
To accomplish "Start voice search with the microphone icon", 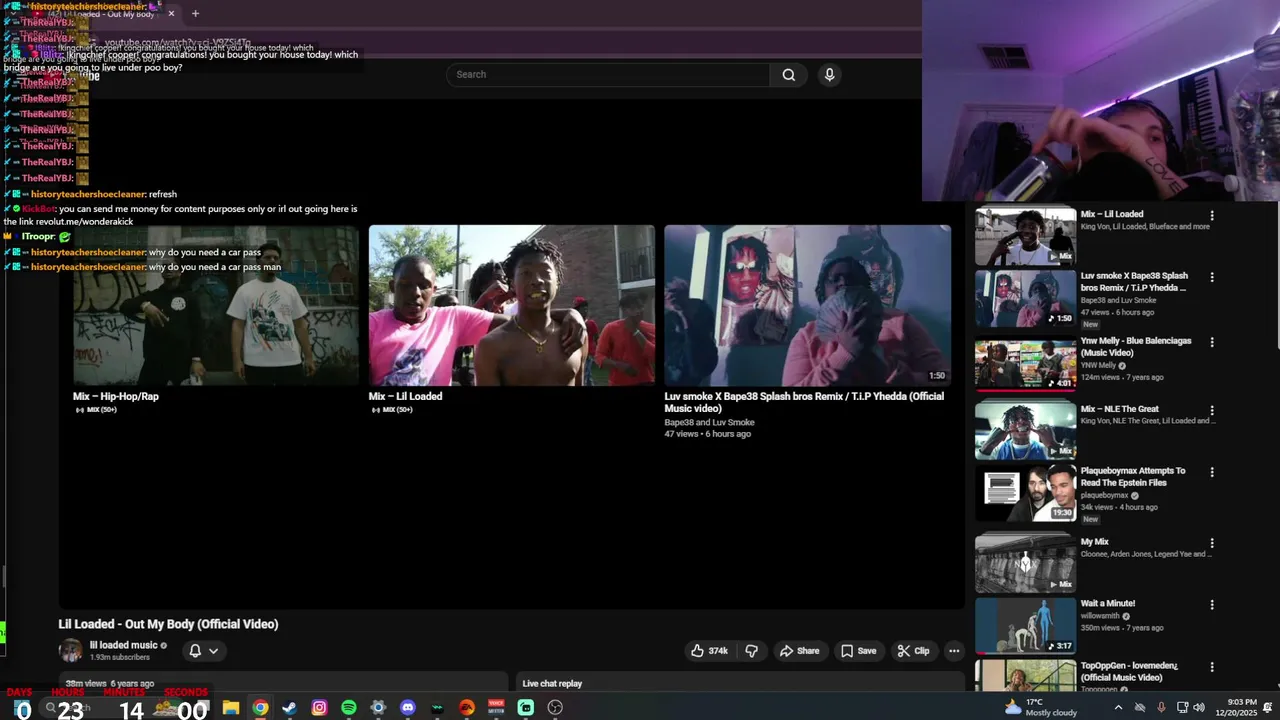I will point(829,74).
